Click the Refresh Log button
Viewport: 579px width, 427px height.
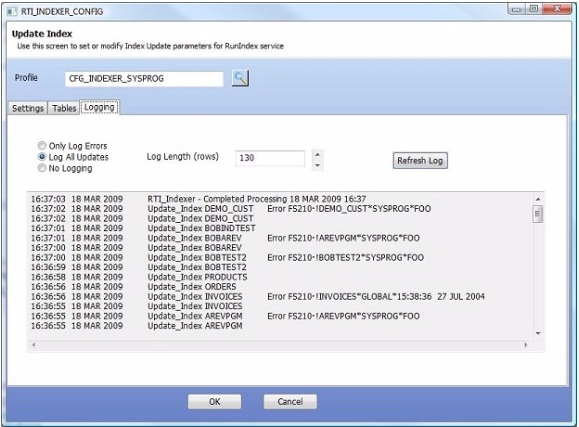tap(420, 161)
